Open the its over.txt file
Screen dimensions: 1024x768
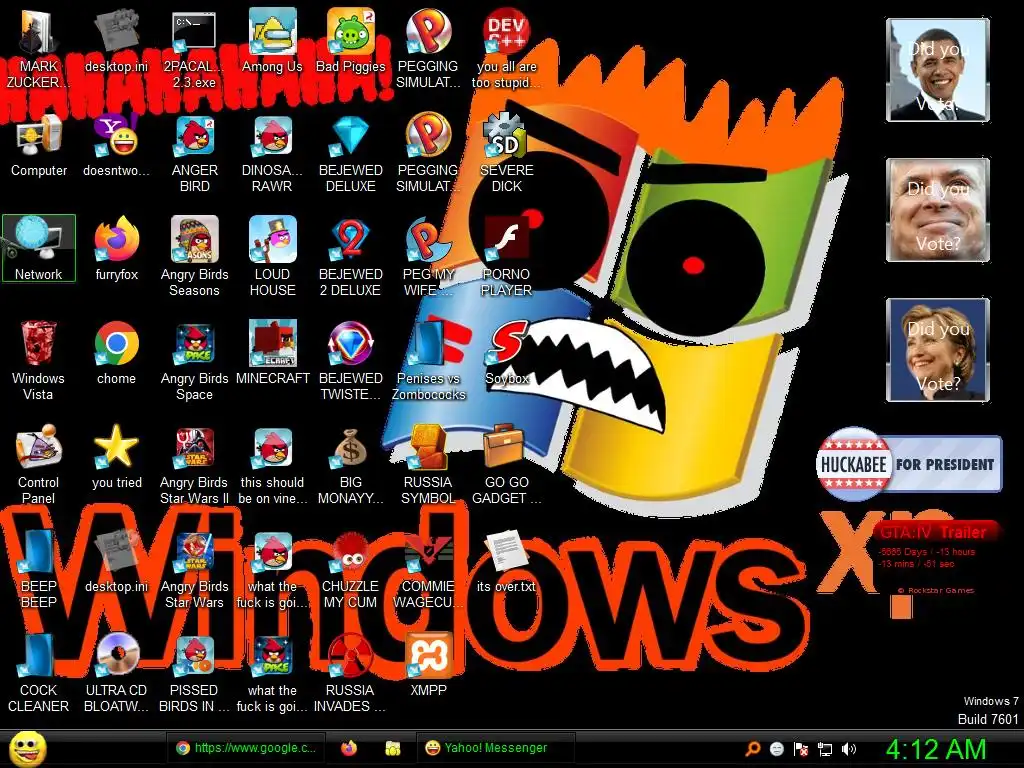[x=507, y=560]
